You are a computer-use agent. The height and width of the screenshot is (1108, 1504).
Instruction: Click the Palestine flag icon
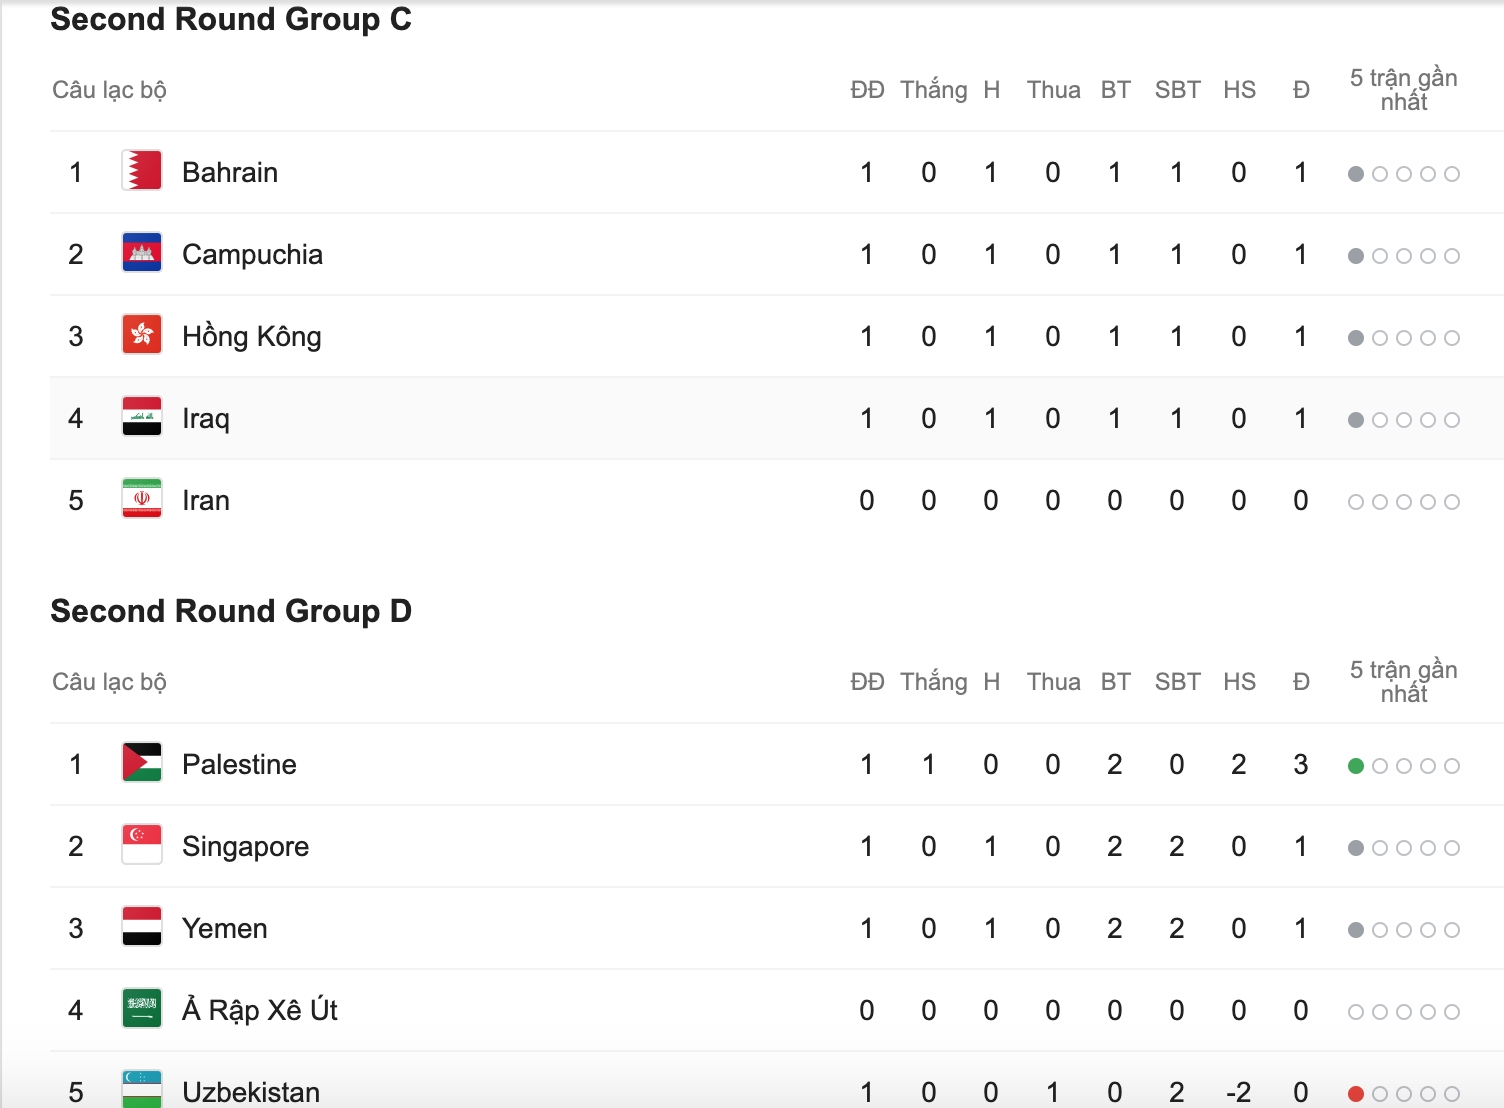tap(142, 763)
